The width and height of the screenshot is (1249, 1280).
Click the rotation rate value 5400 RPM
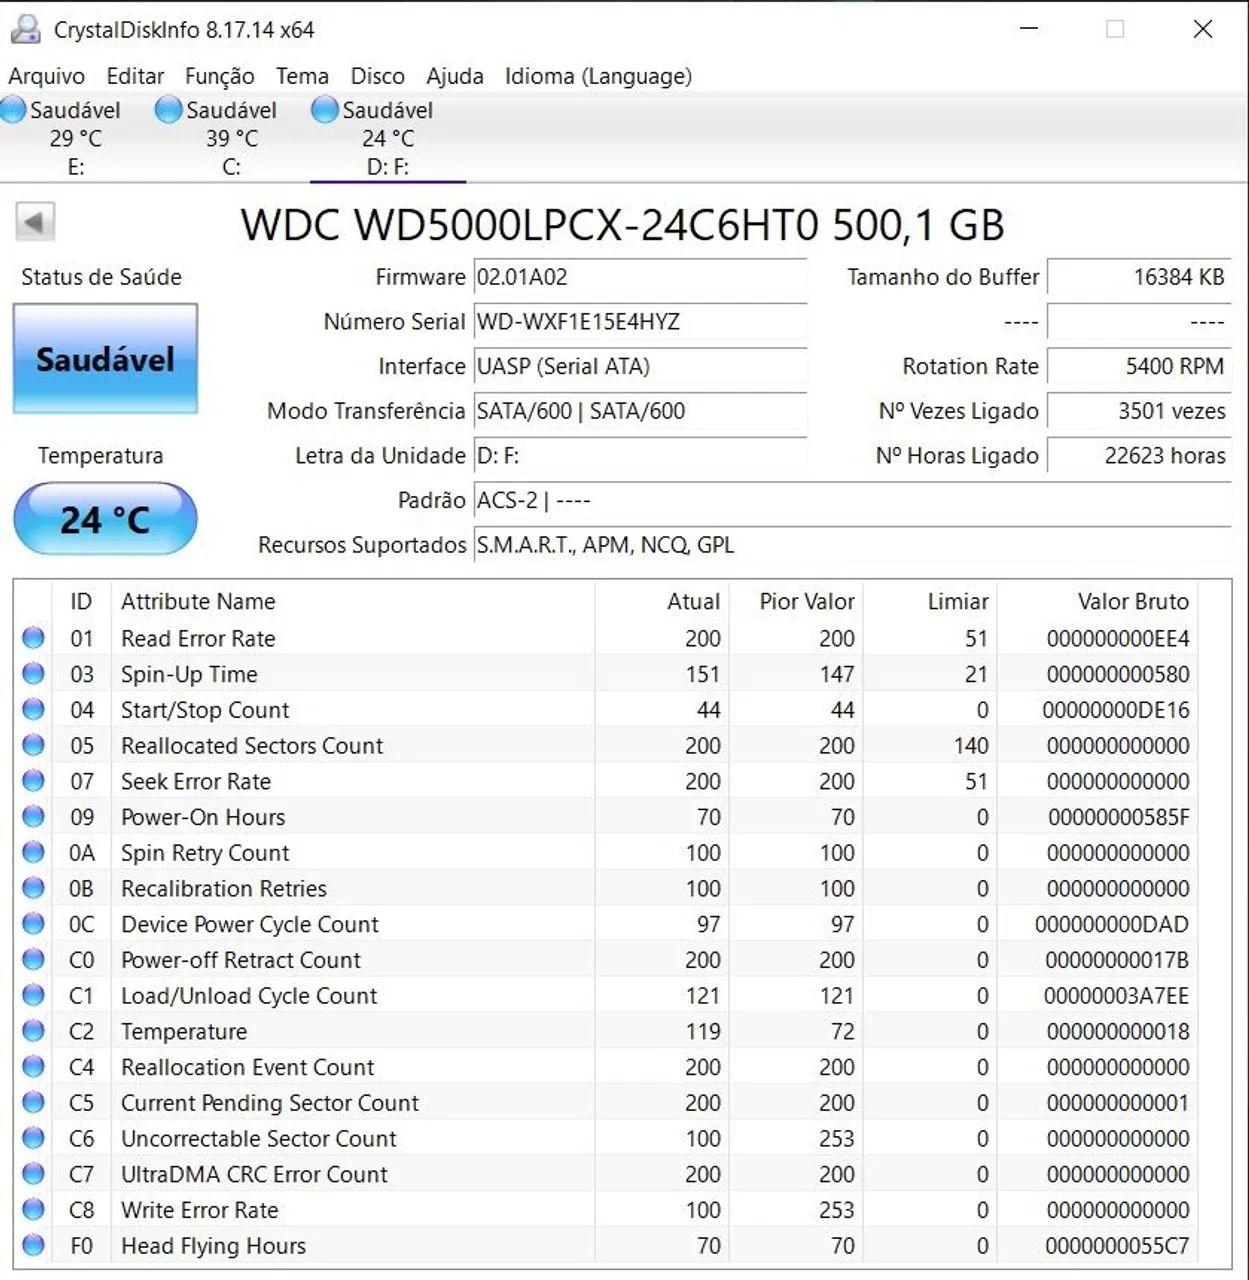click(1139, 367)
